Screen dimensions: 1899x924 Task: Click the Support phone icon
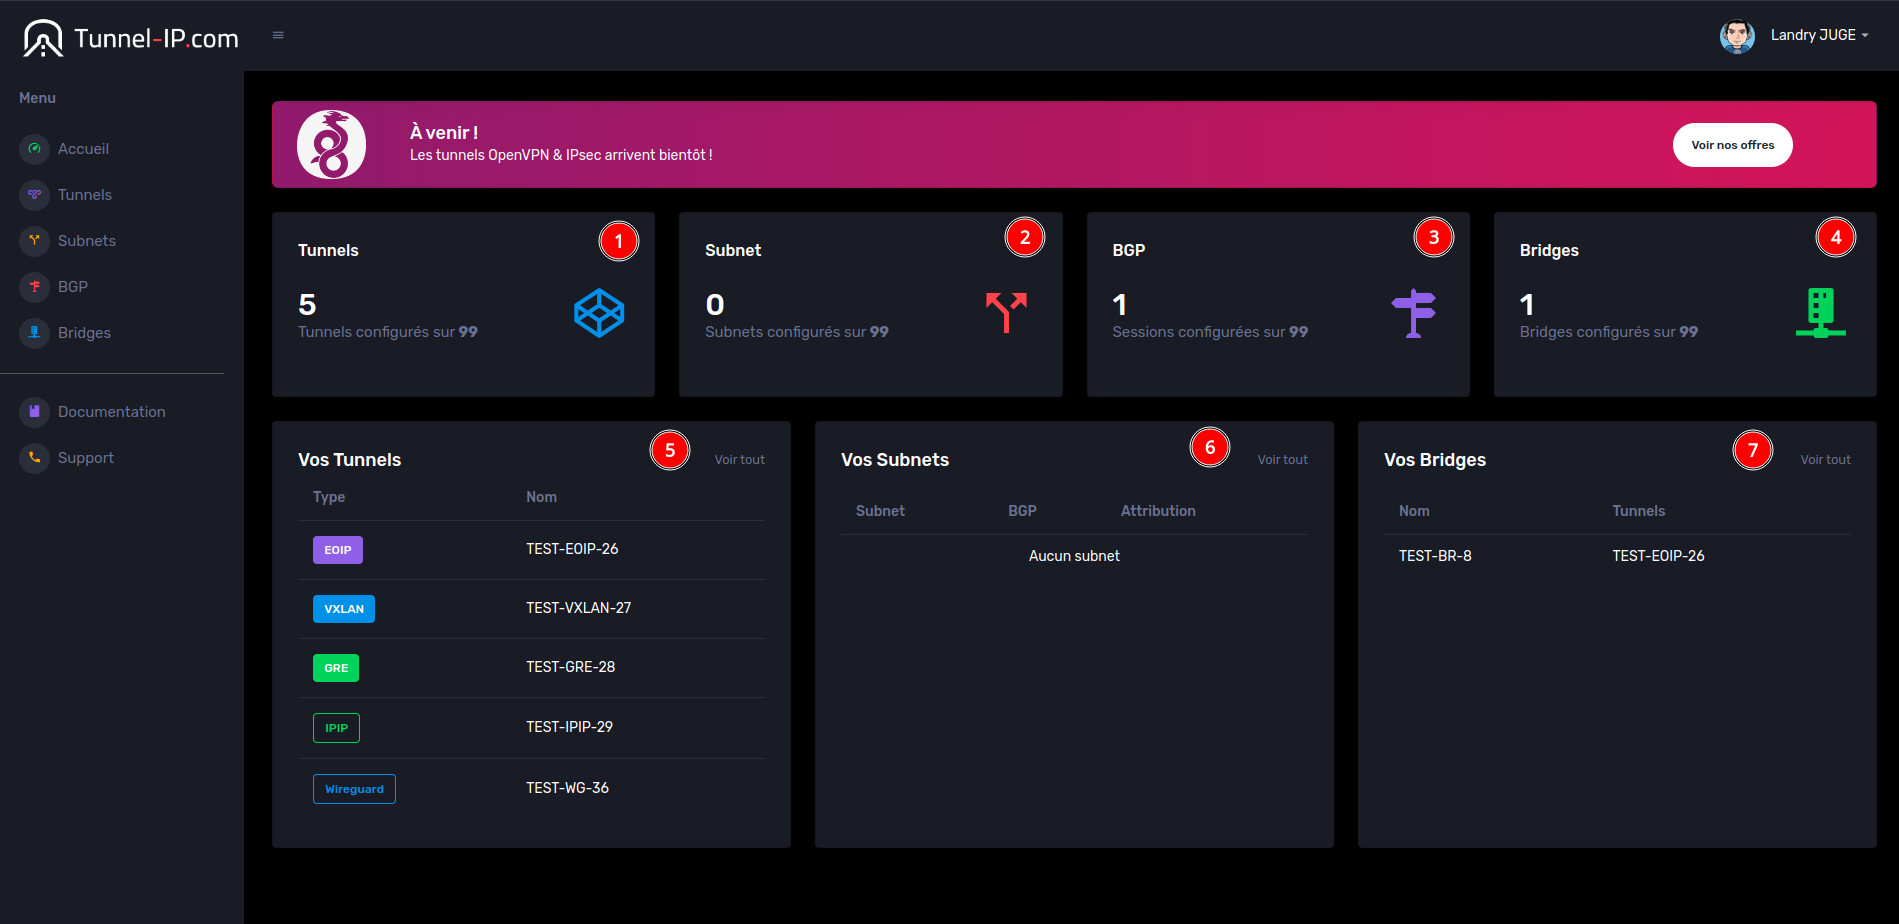(x=34, y=458)
